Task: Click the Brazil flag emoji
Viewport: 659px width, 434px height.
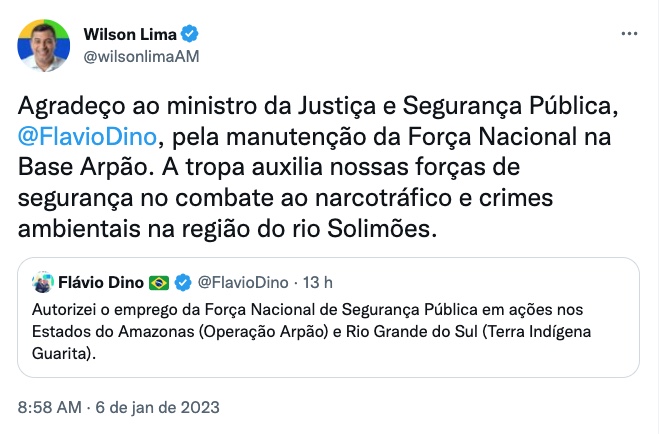Action: (159, 281)
